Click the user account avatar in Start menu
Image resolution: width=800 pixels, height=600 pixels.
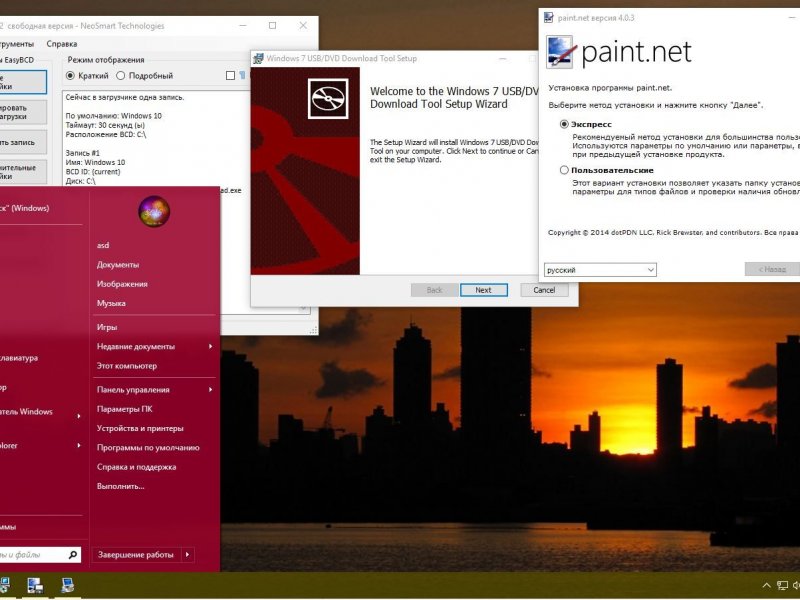pyautogui.click(x=154, y=211)
